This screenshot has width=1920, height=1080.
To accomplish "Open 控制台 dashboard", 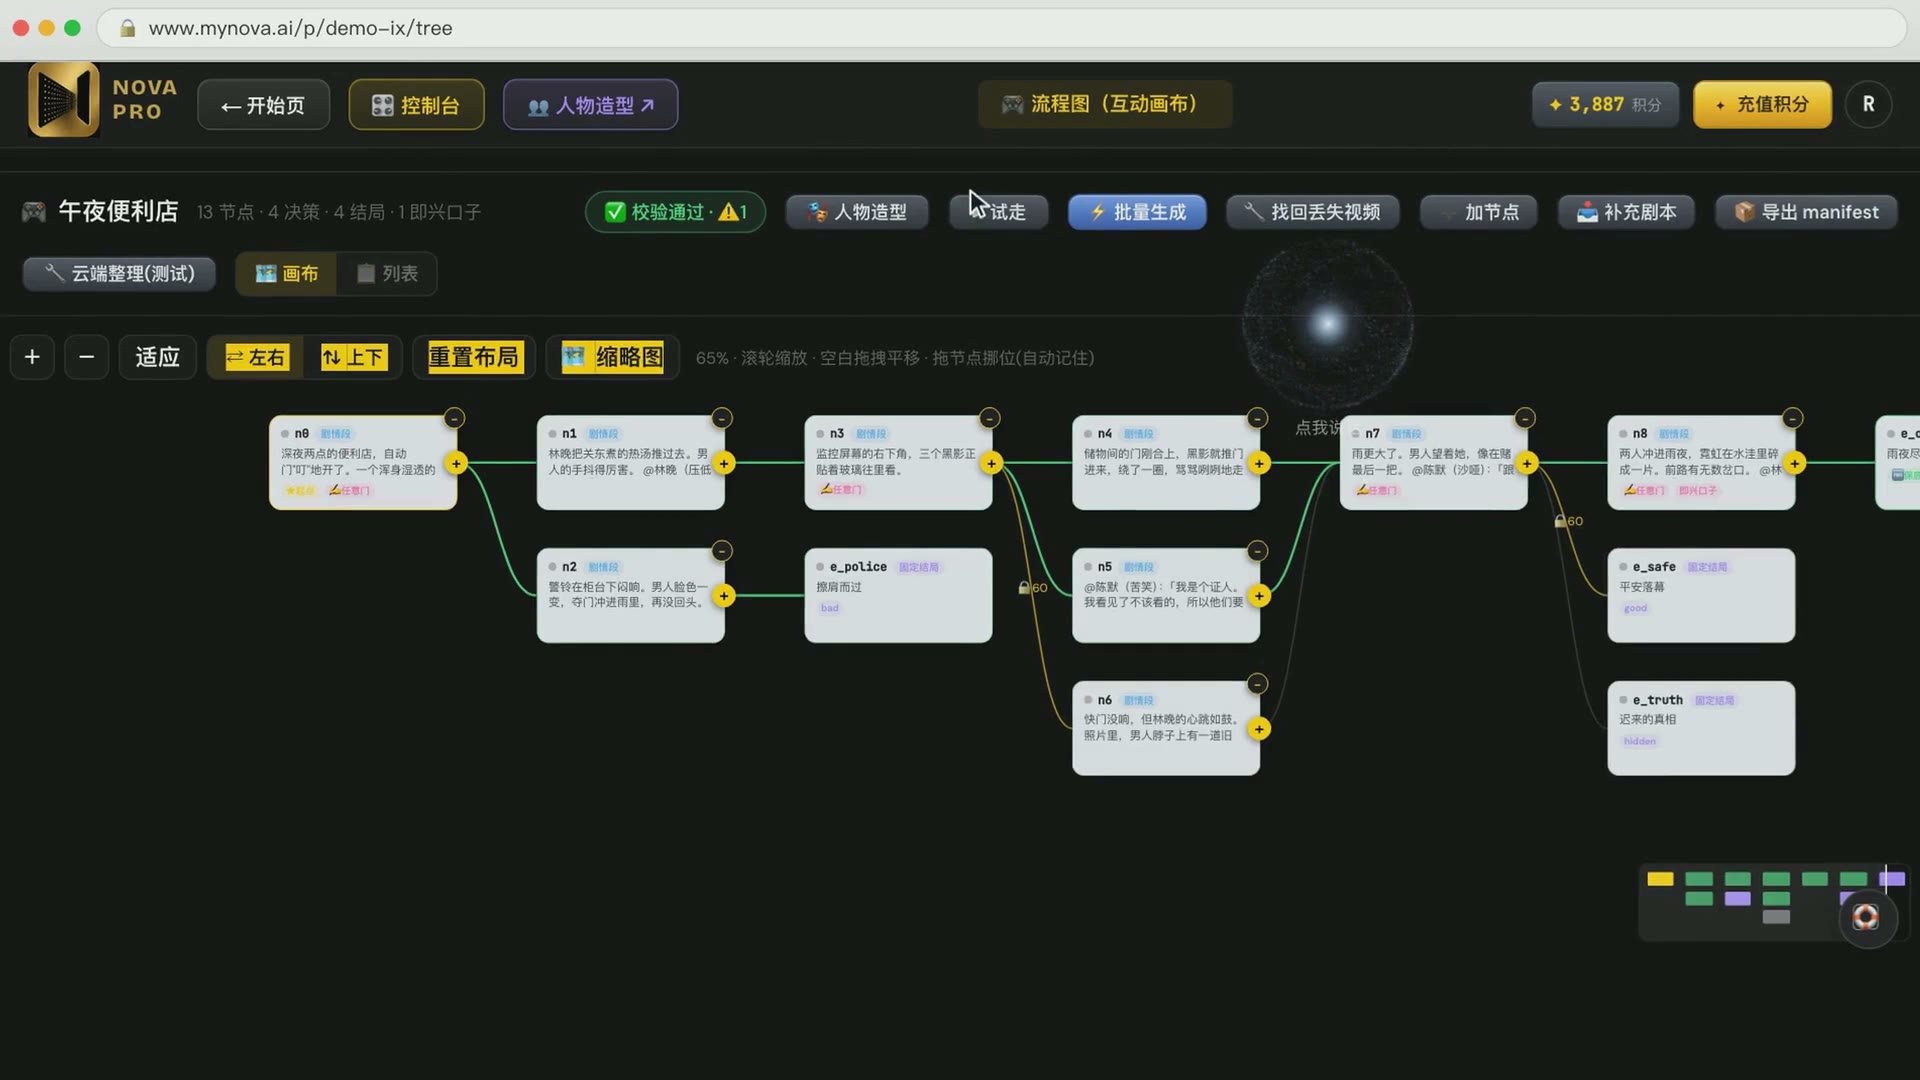I will pyautogui.click(x=416, y=105).
